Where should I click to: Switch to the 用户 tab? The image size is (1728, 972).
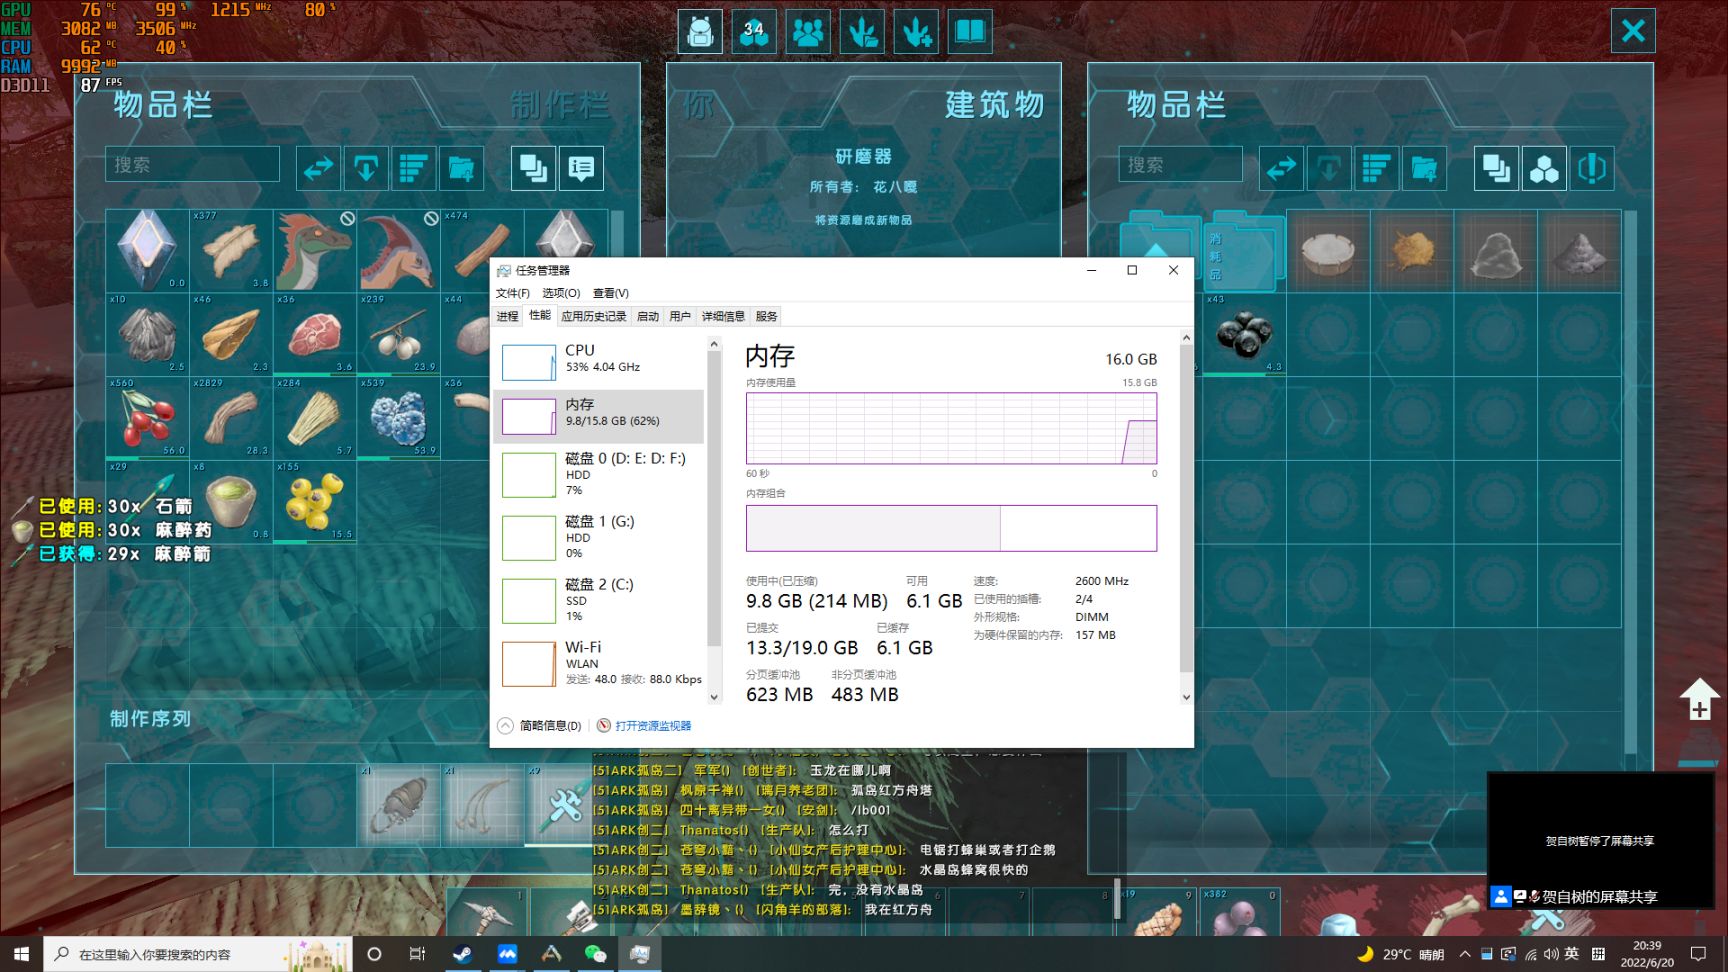[x=680, y=316]
